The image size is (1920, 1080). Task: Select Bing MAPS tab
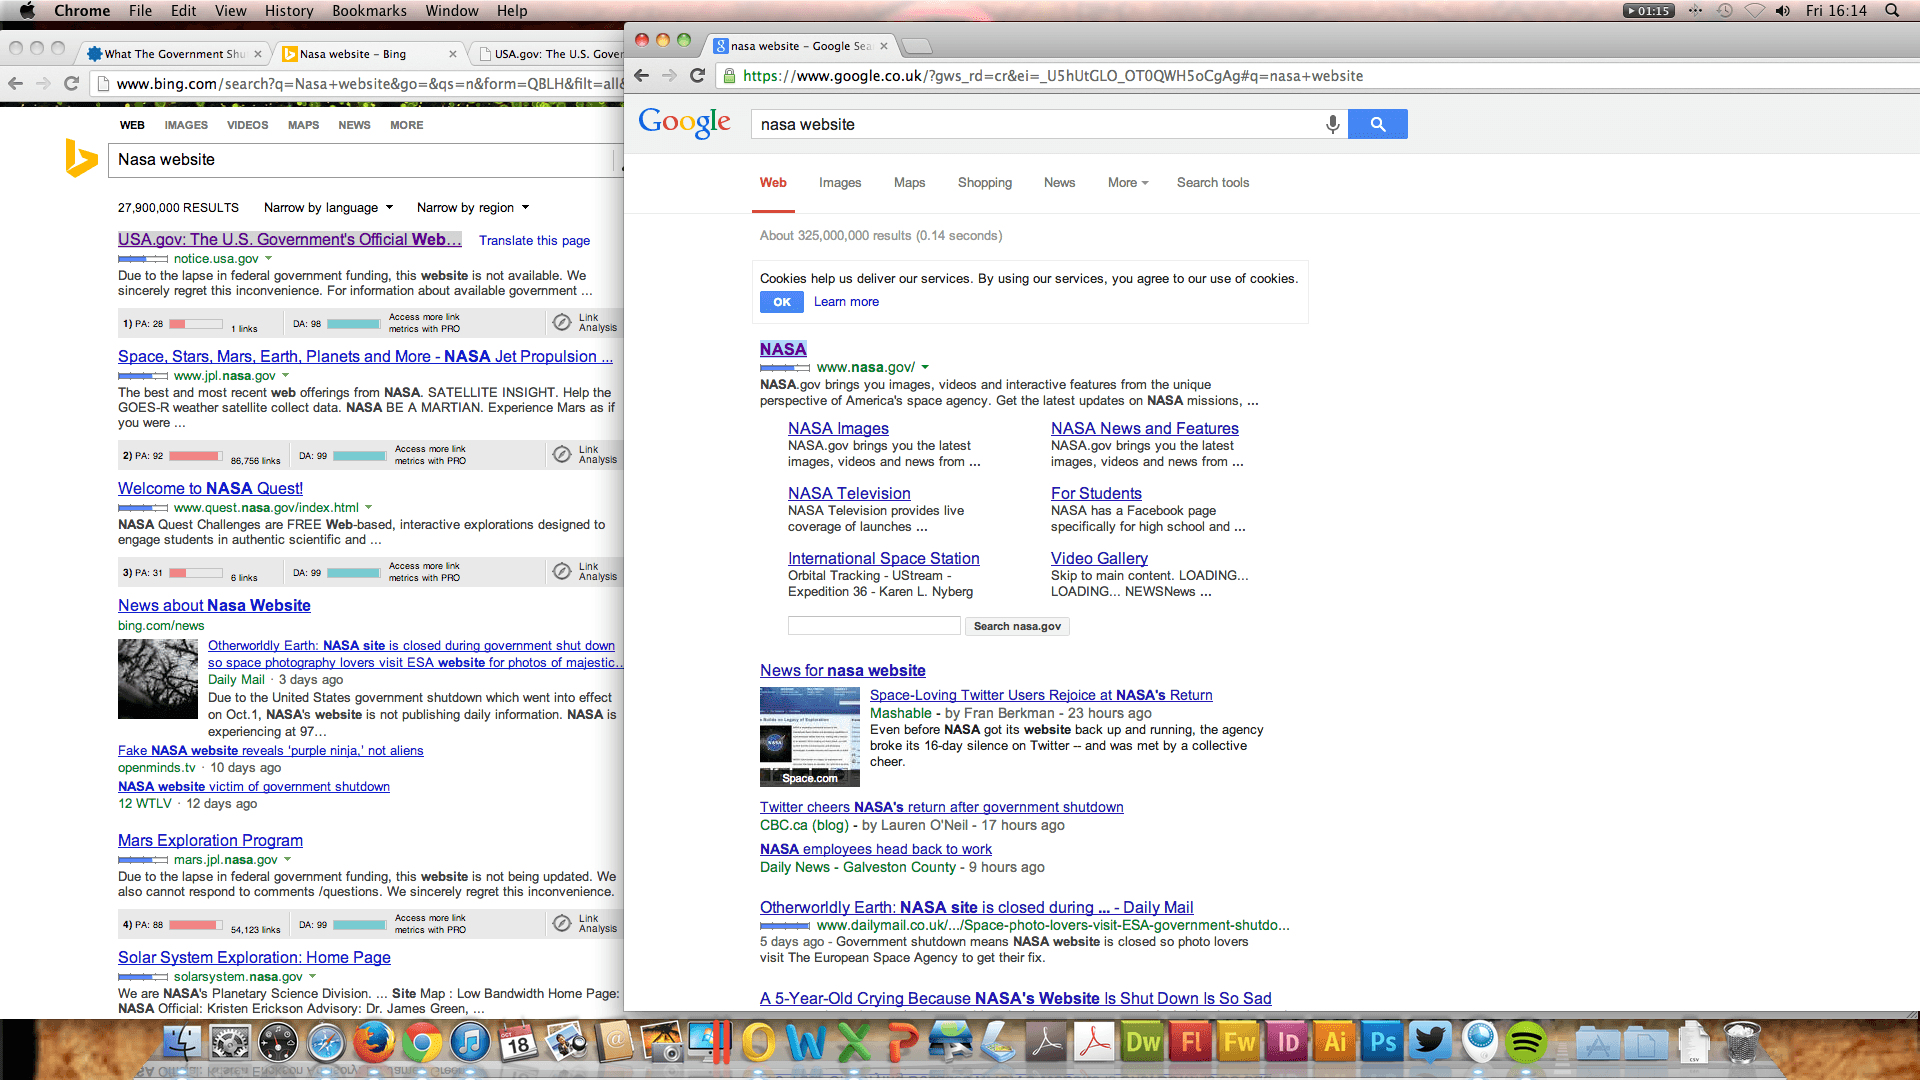[303, 125]
